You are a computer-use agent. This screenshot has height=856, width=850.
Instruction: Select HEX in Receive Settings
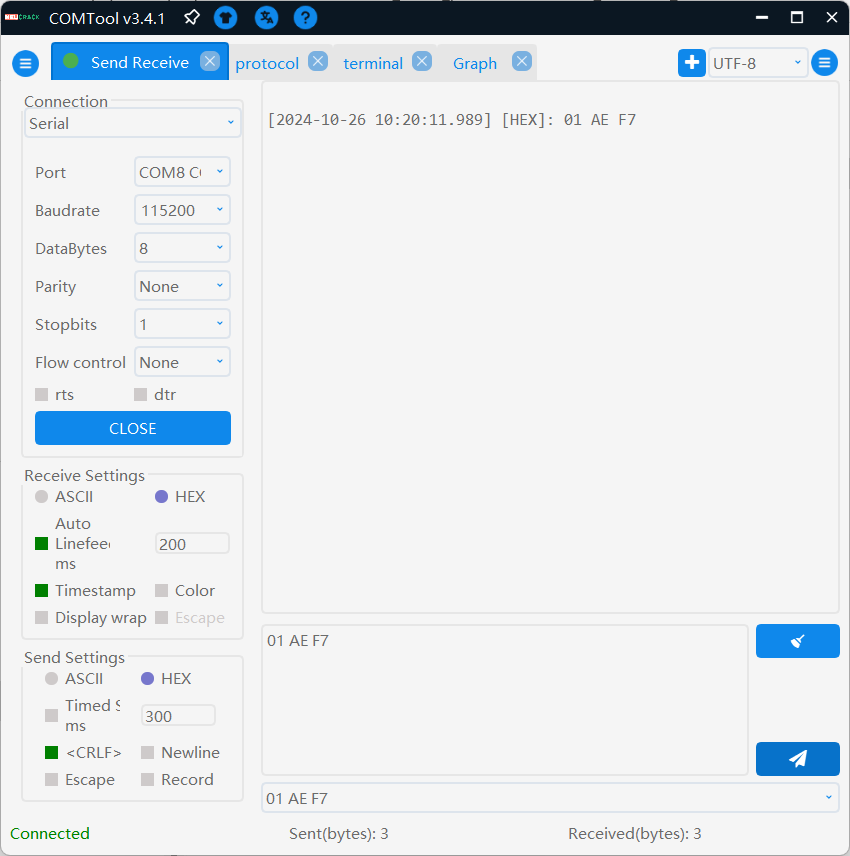[162, 497]
